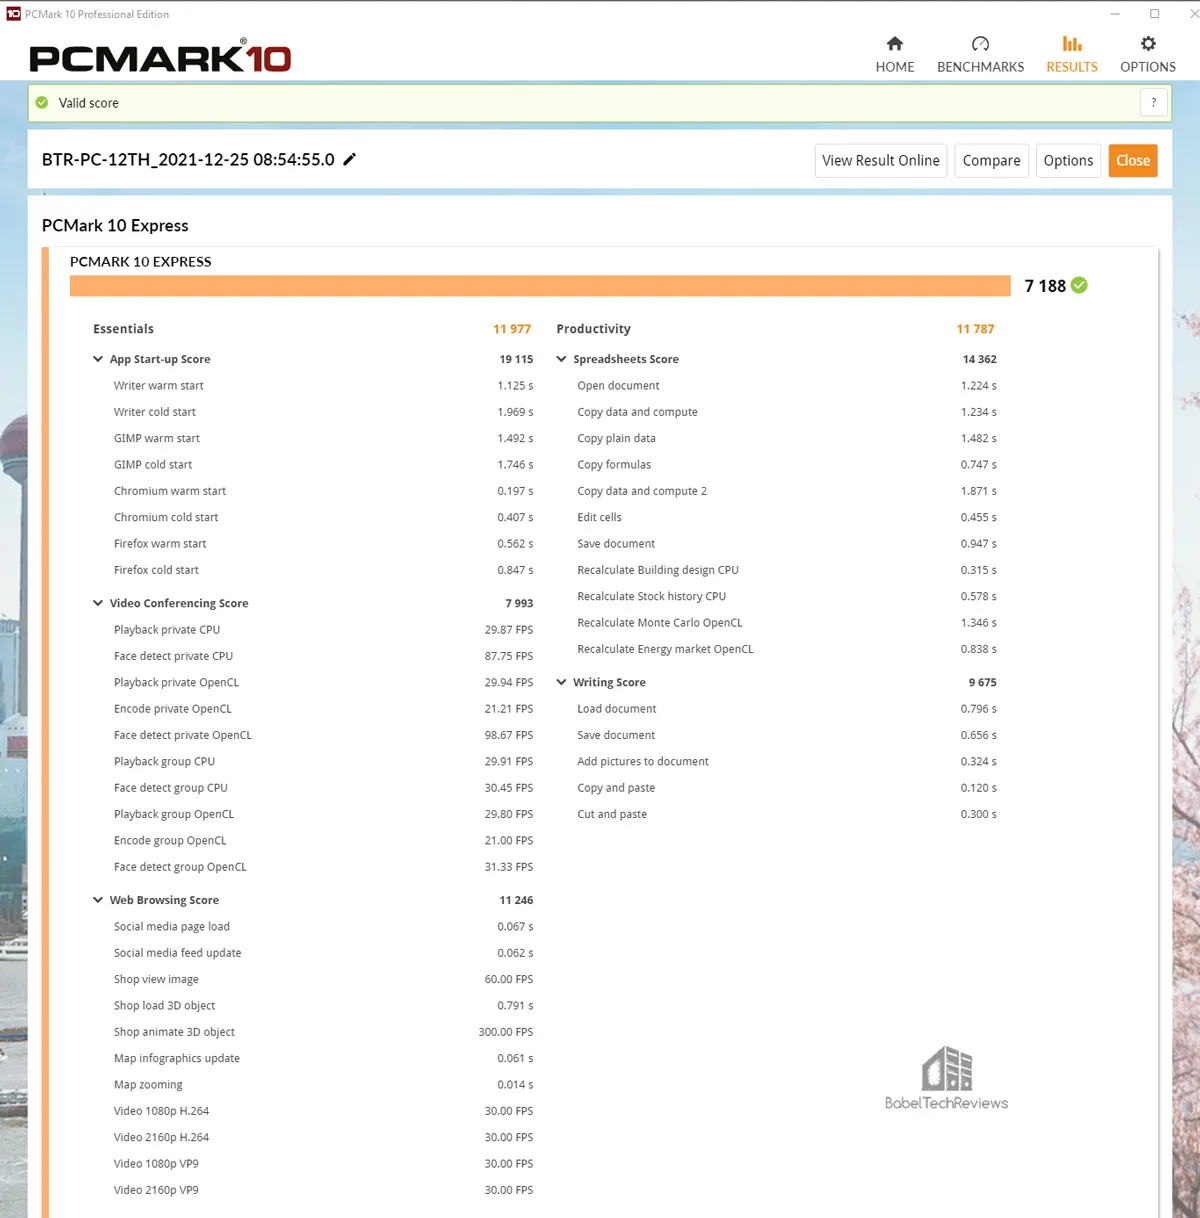This screenshot has width=1200, height=1218.
Task: Click Open document in Spreadsheets
Action: (x=618, y=386)
